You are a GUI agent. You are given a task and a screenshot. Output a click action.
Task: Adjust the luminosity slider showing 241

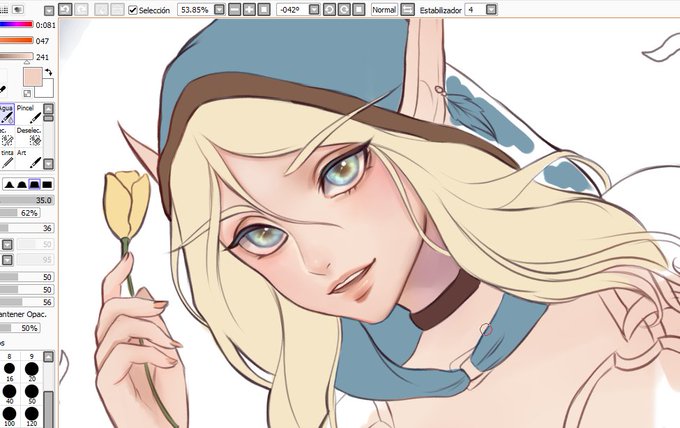pos(16,56)
